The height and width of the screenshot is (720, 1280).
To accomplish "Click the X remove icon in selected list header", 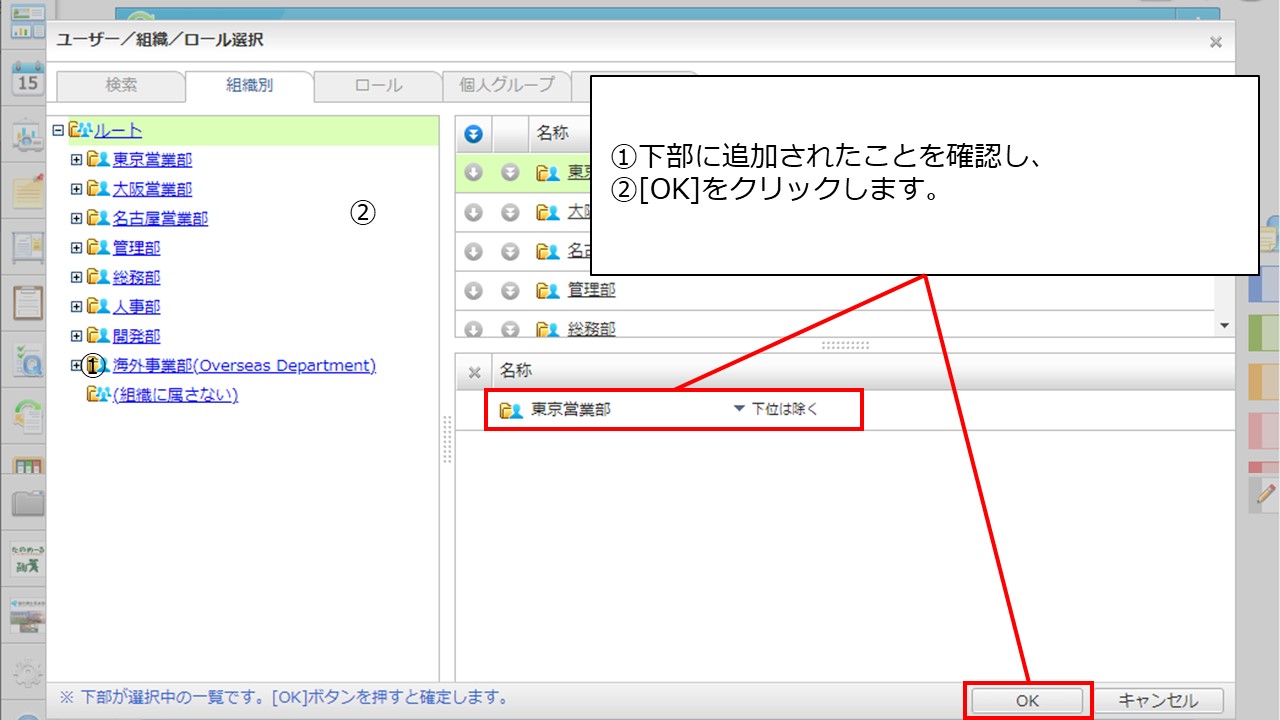I will (x=475, y=372).
